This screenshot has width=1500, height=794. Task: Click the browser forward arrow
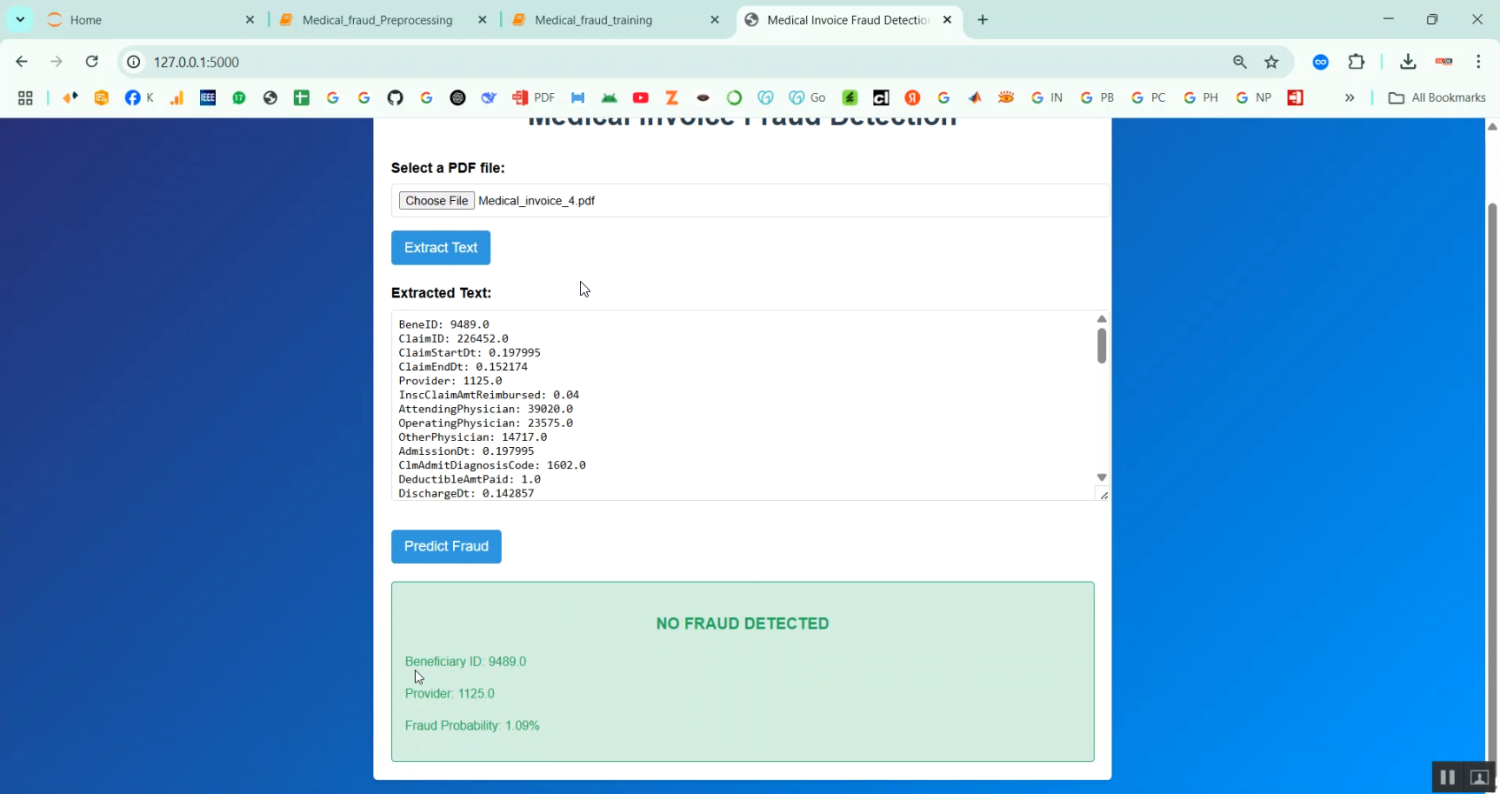57,62
